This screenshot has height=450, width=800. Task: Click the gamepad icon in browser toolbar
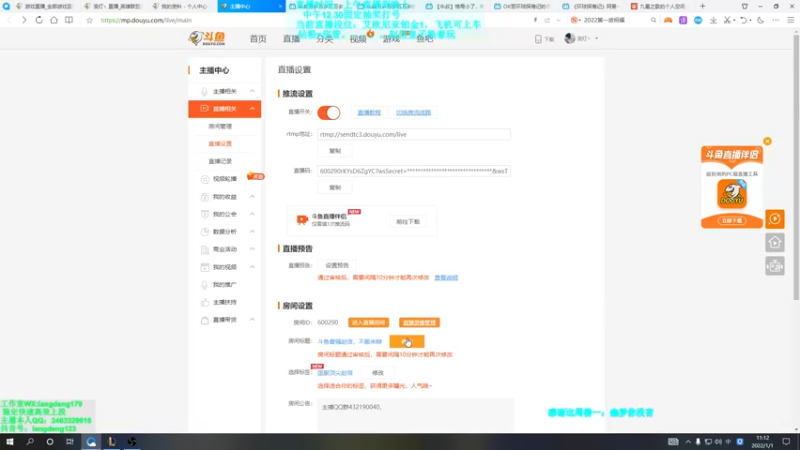[x=668, y=20]
